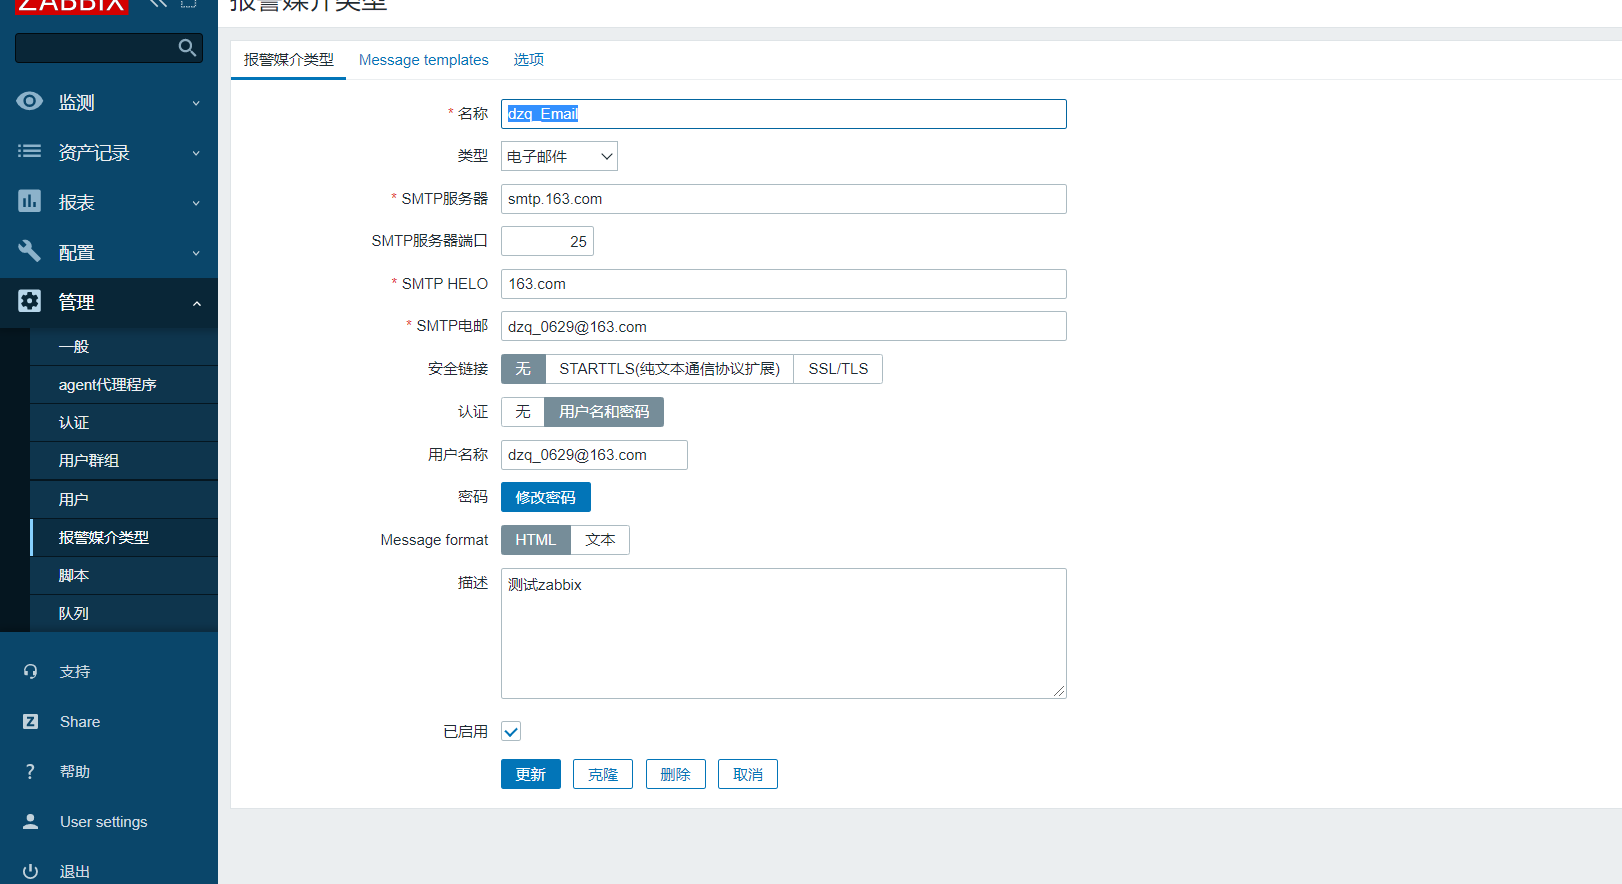Screen dimensions: 1622x884
Task: Select 文本 message format
Action: click(x=600, y=540)
